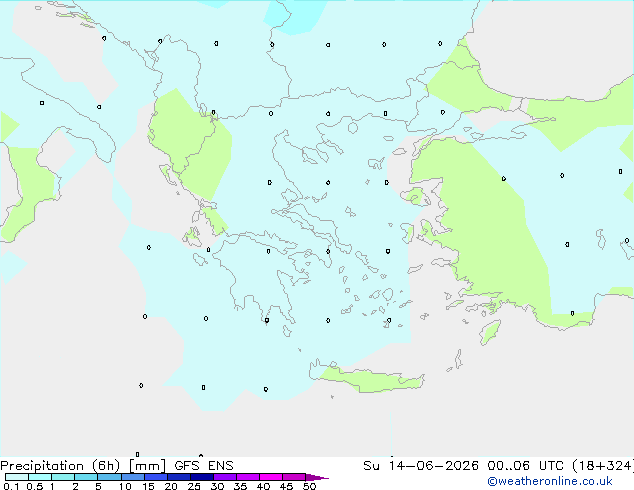Click the '0.1' legend scale label
Viewport: 634px width, 490px height.
pos(11,486)
